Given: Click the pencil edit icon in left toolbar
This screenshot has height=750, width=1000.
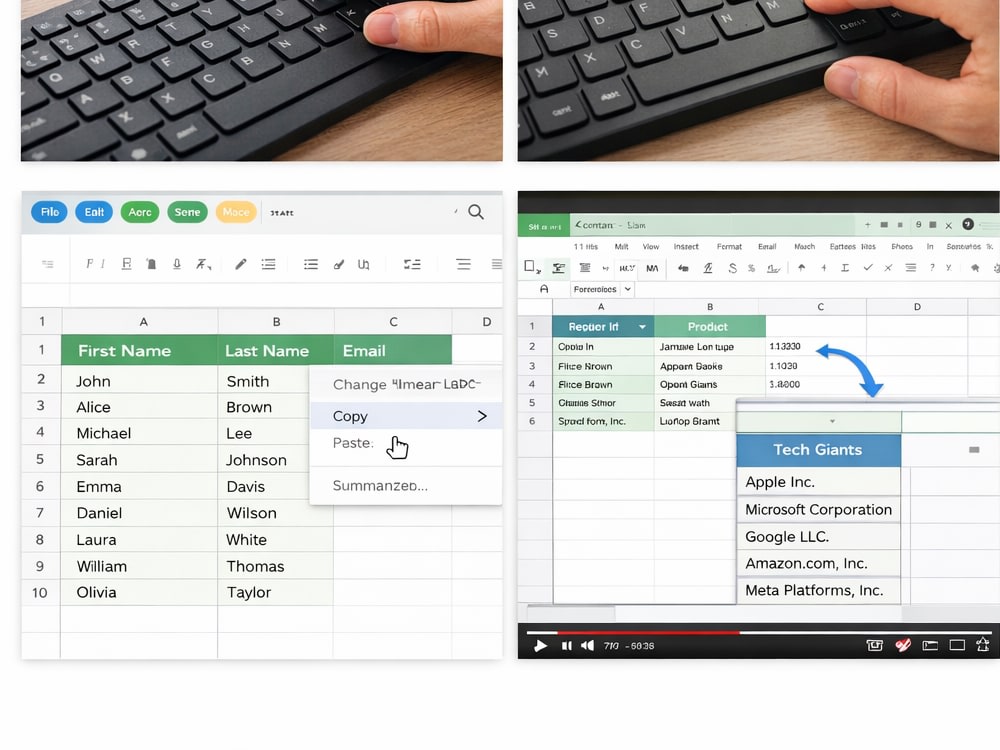Looking at the screenshot, I should pyautogui.click(x=240, y=264).
